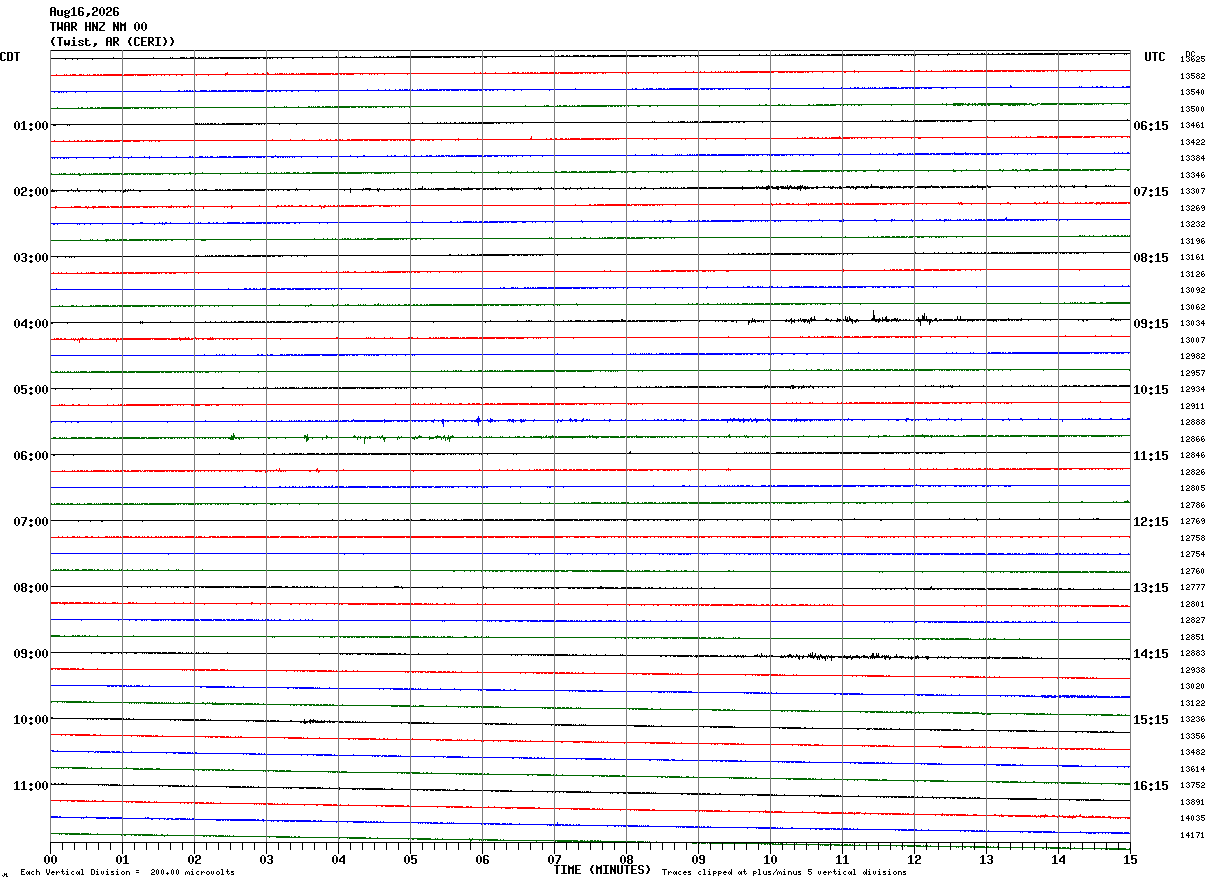Click DC offset value 12883
The width and height of the screenshot is (1210, 886).
pos(1192,654)
